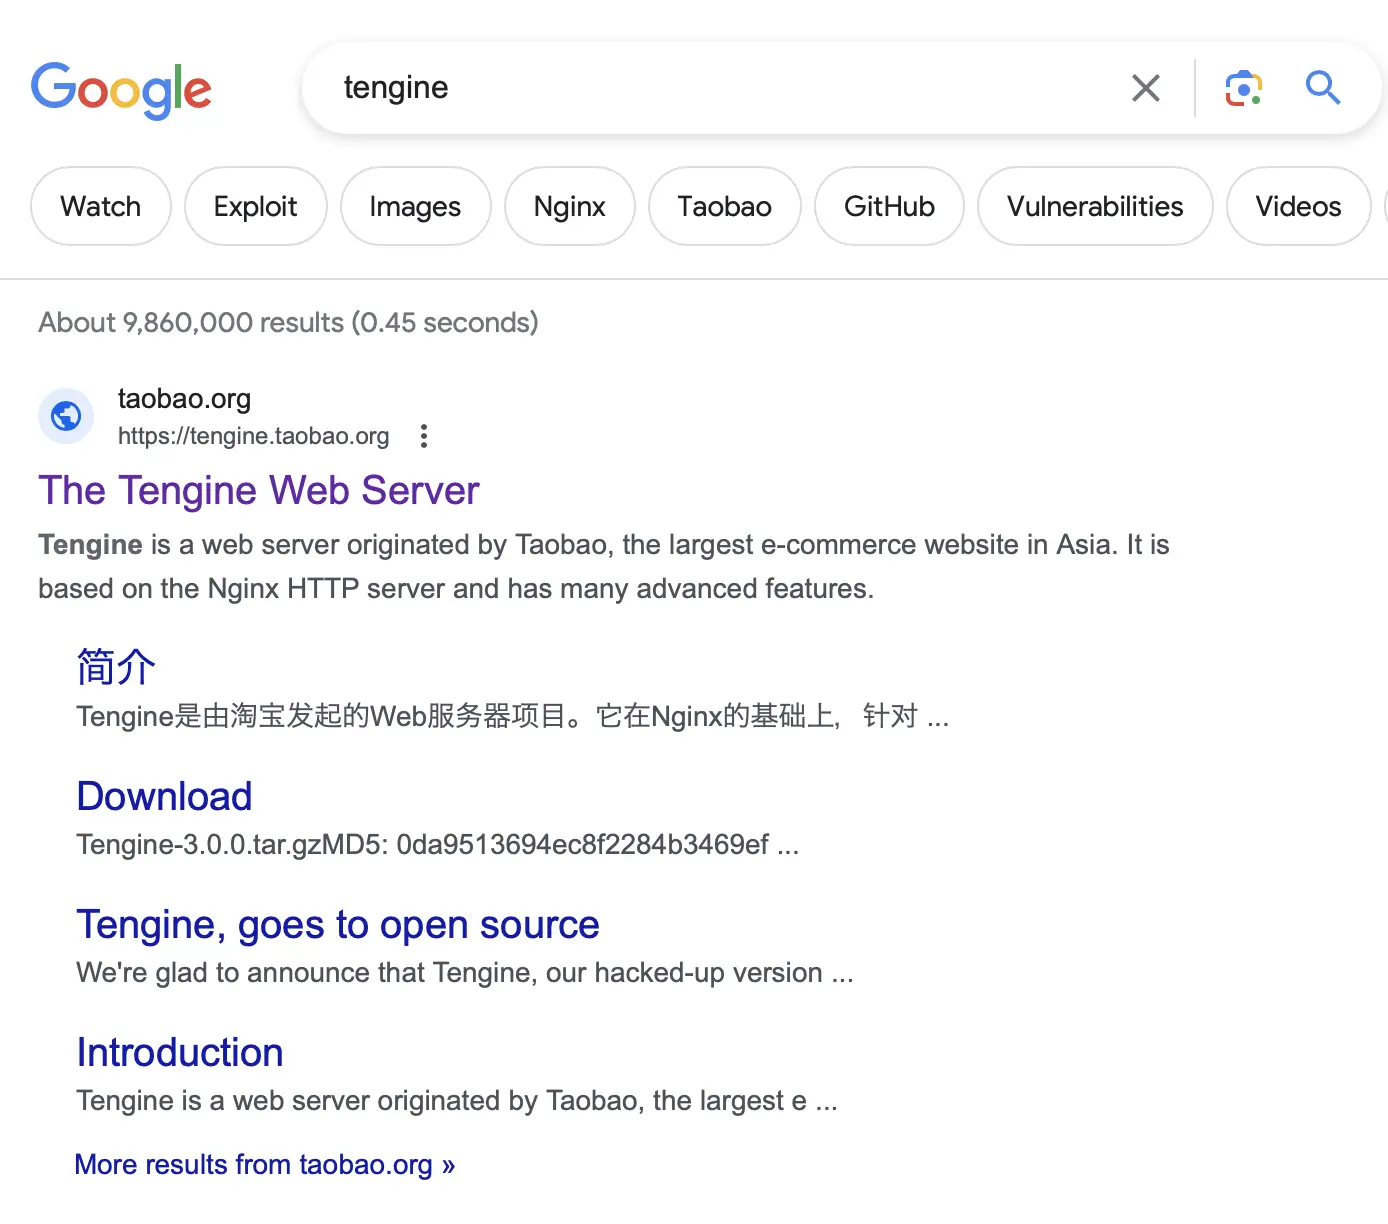Click 'About 9,860,000 results' stats text
Image resolution: width=1388 pixels, height=1224 pixels.
(288, 323)
